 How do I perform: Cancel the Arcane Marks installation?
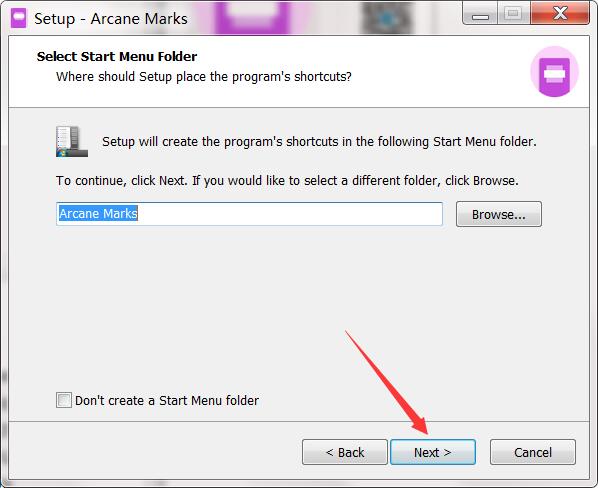[x=533, y=452]
